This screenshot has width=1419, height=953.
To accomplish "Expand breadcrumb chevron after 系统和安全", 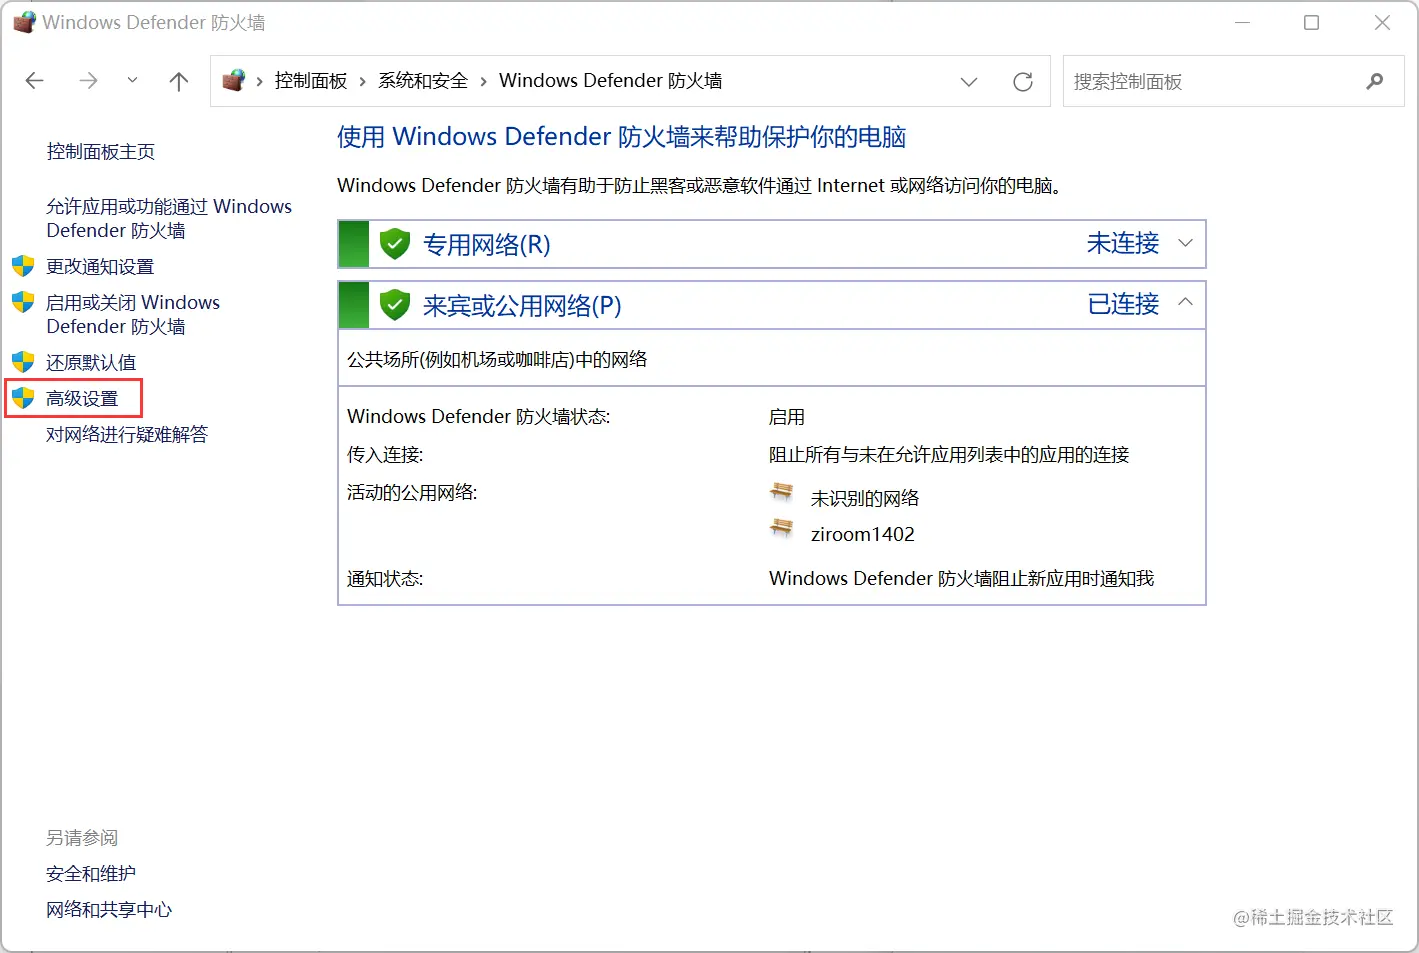I will click(483, 81).
